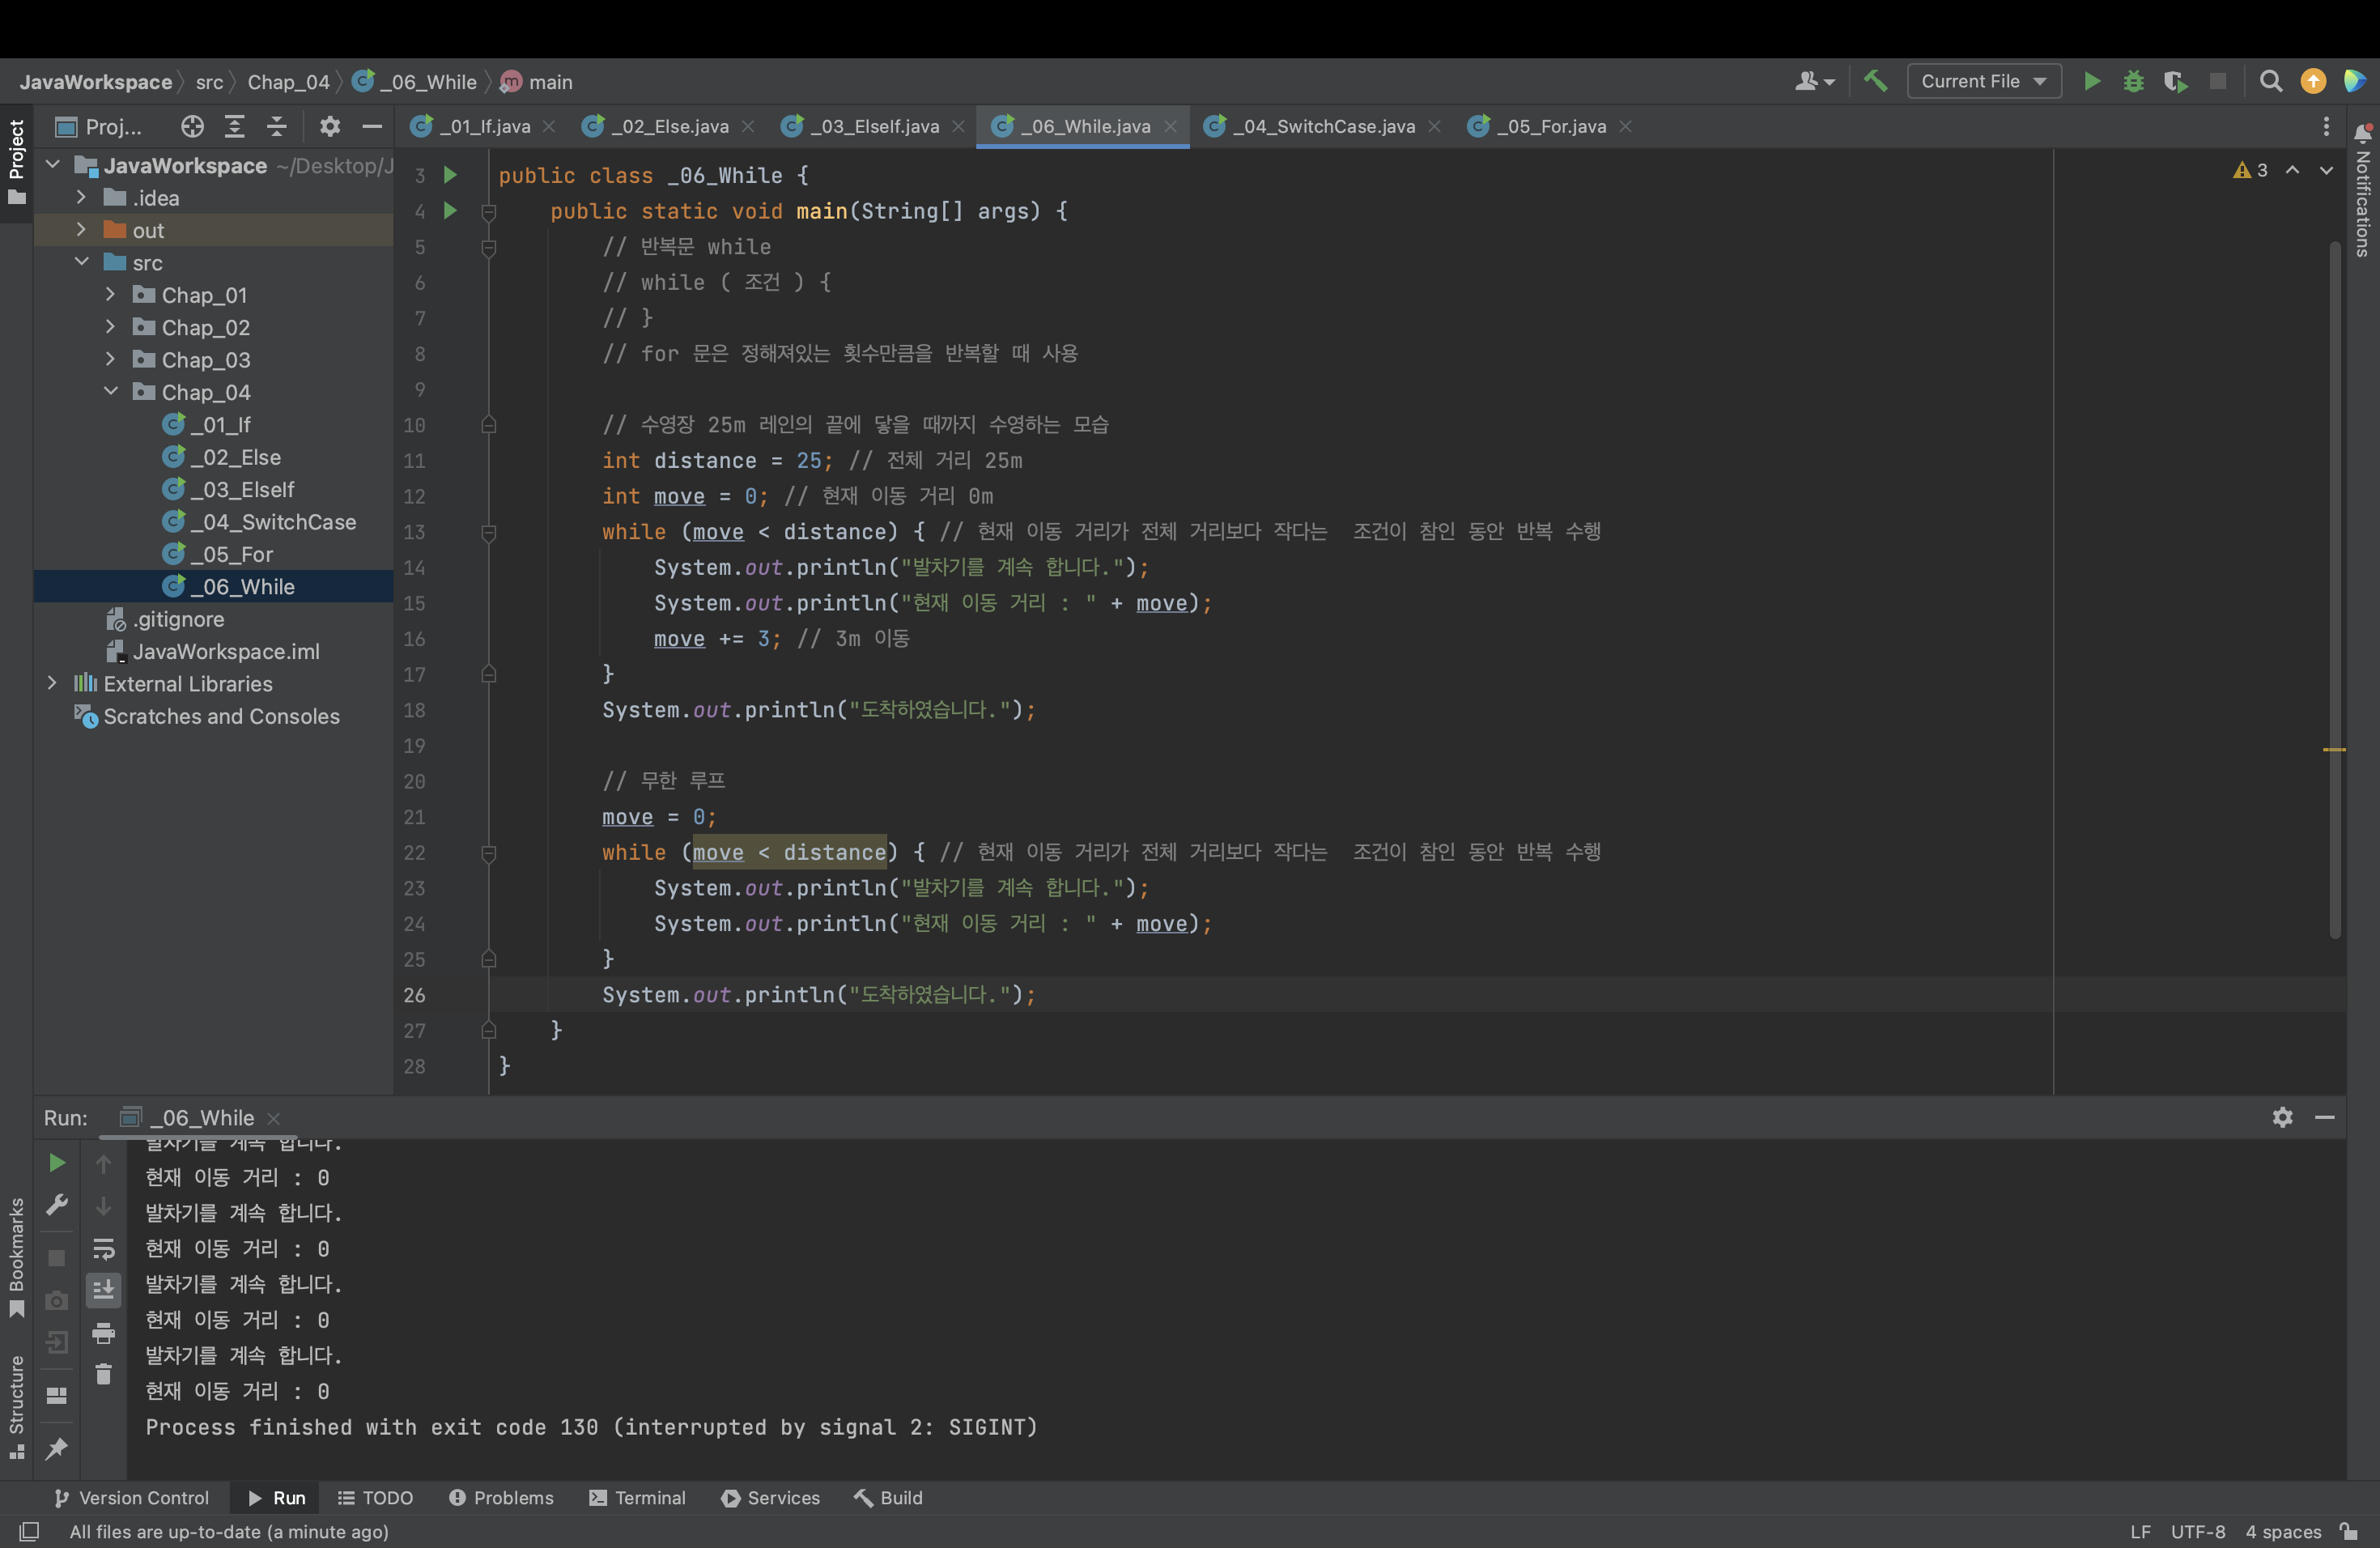Open the Version Control tool window
Screen dimensions: 2380x1548
[x=131, y=1498]
